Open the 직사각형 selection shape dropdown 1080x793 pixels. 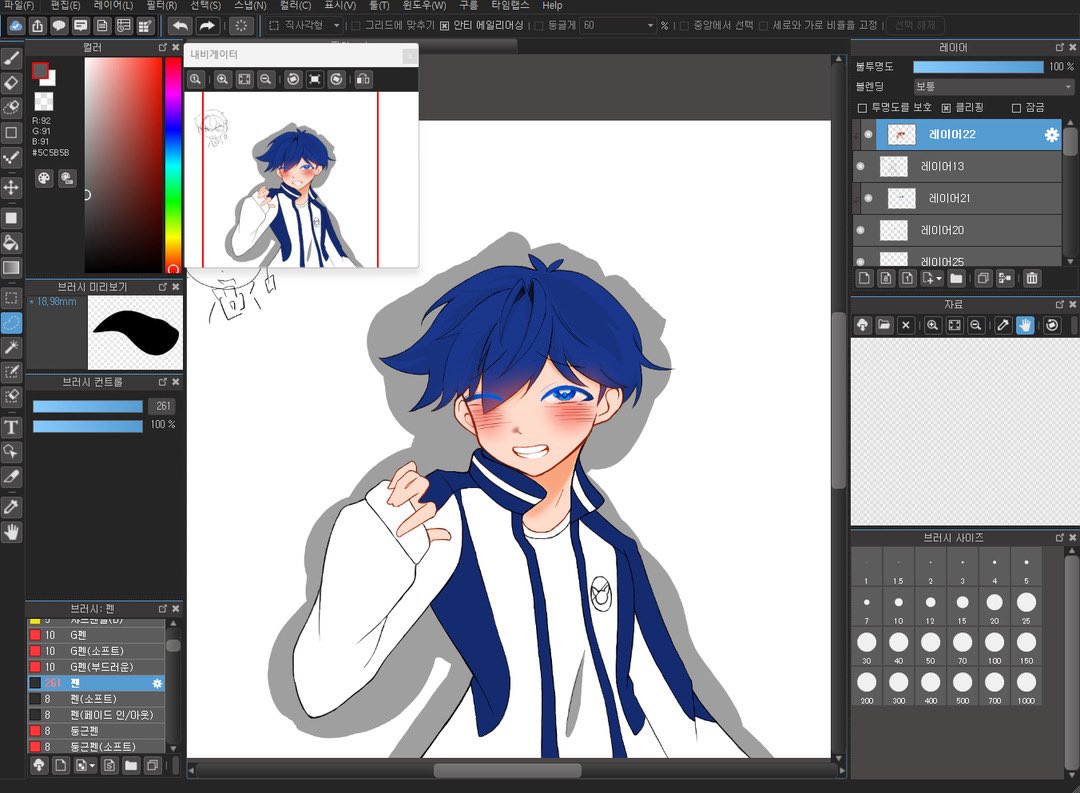click(304, 25)
